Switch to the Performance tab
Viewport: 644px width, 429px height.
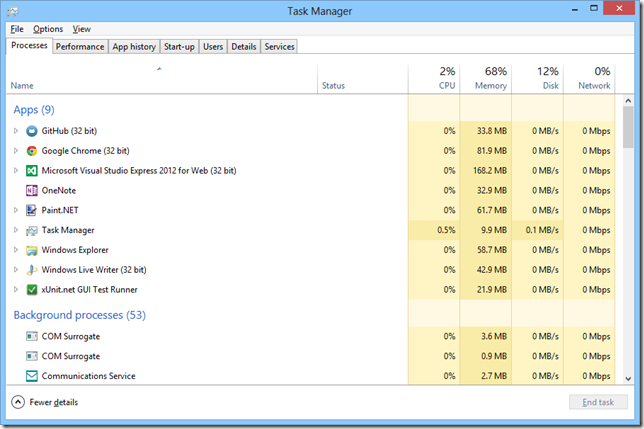pos(80,46)
